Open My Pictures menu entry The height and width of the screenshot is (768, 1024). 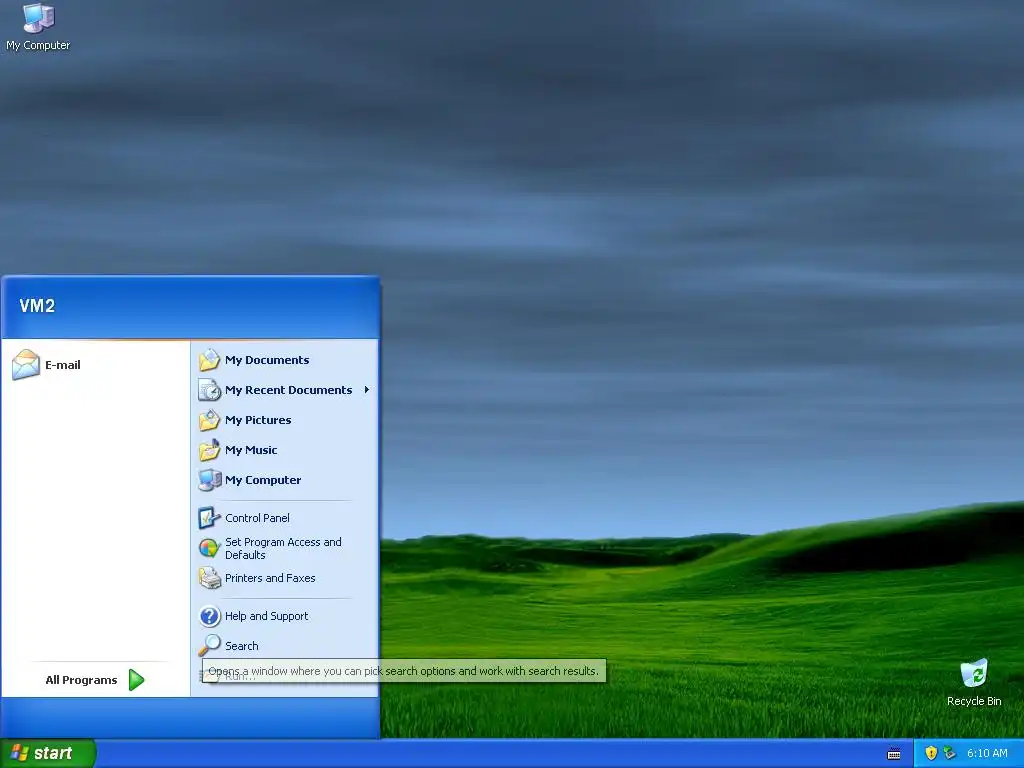285,420
